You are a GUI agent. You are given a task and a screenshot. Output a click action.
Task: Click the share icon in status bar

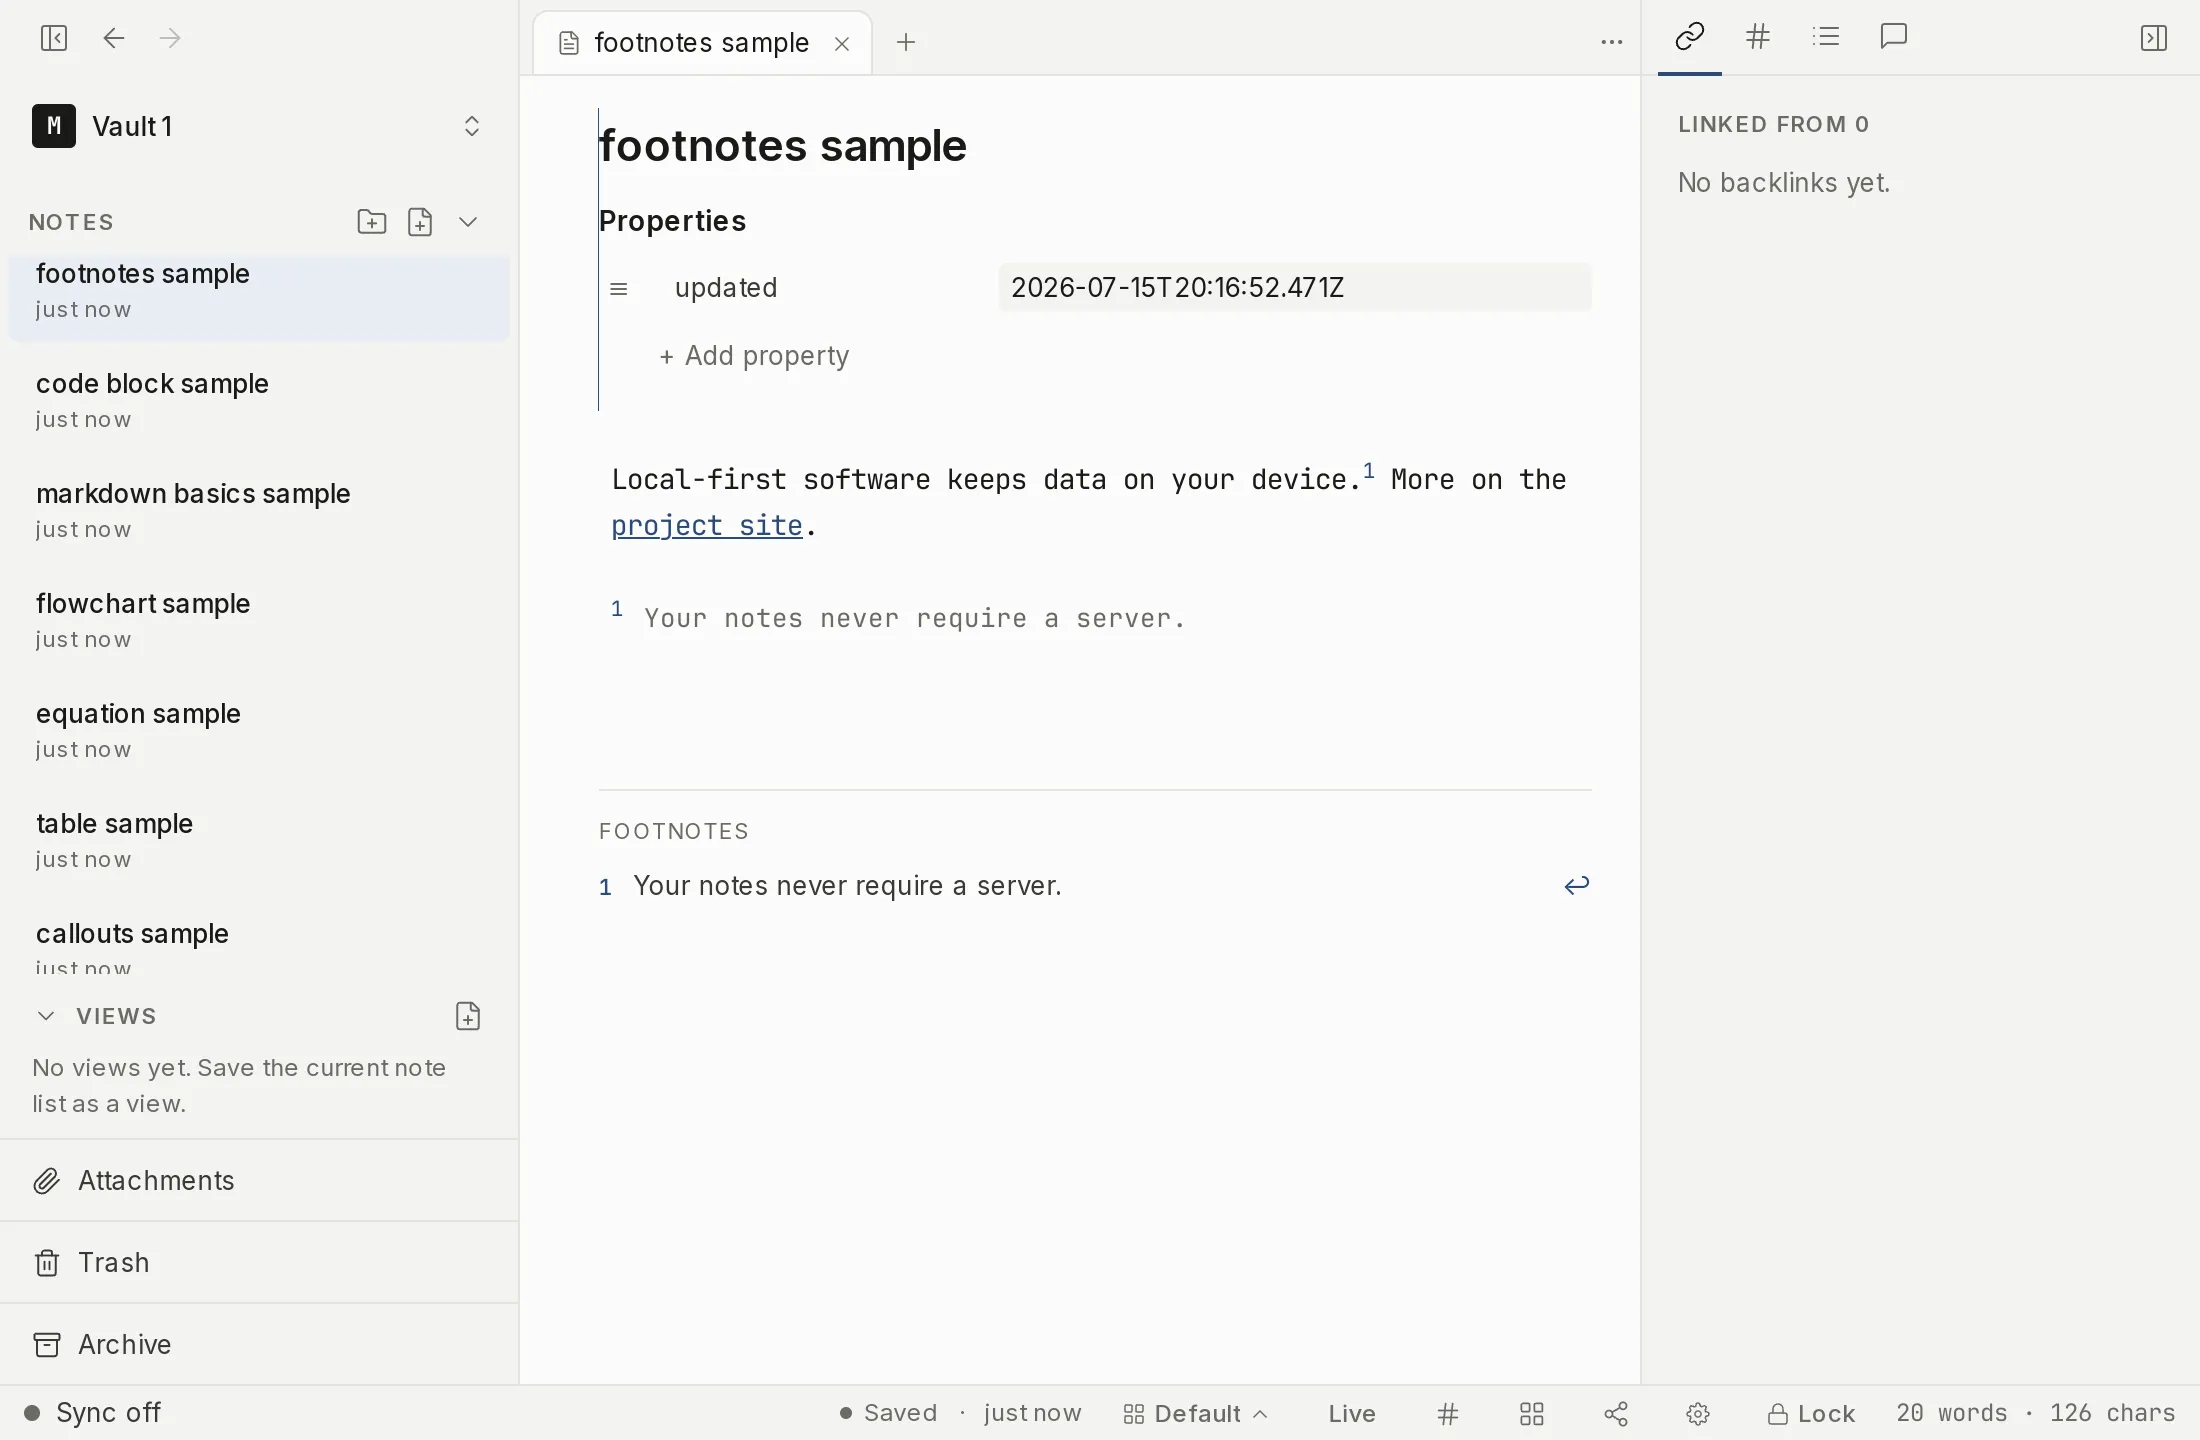tap(1616, 1414)
